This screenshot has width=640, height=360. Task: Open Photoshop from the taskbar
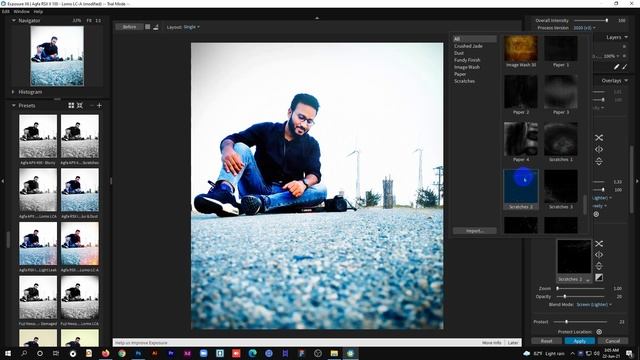coord(138,353)
